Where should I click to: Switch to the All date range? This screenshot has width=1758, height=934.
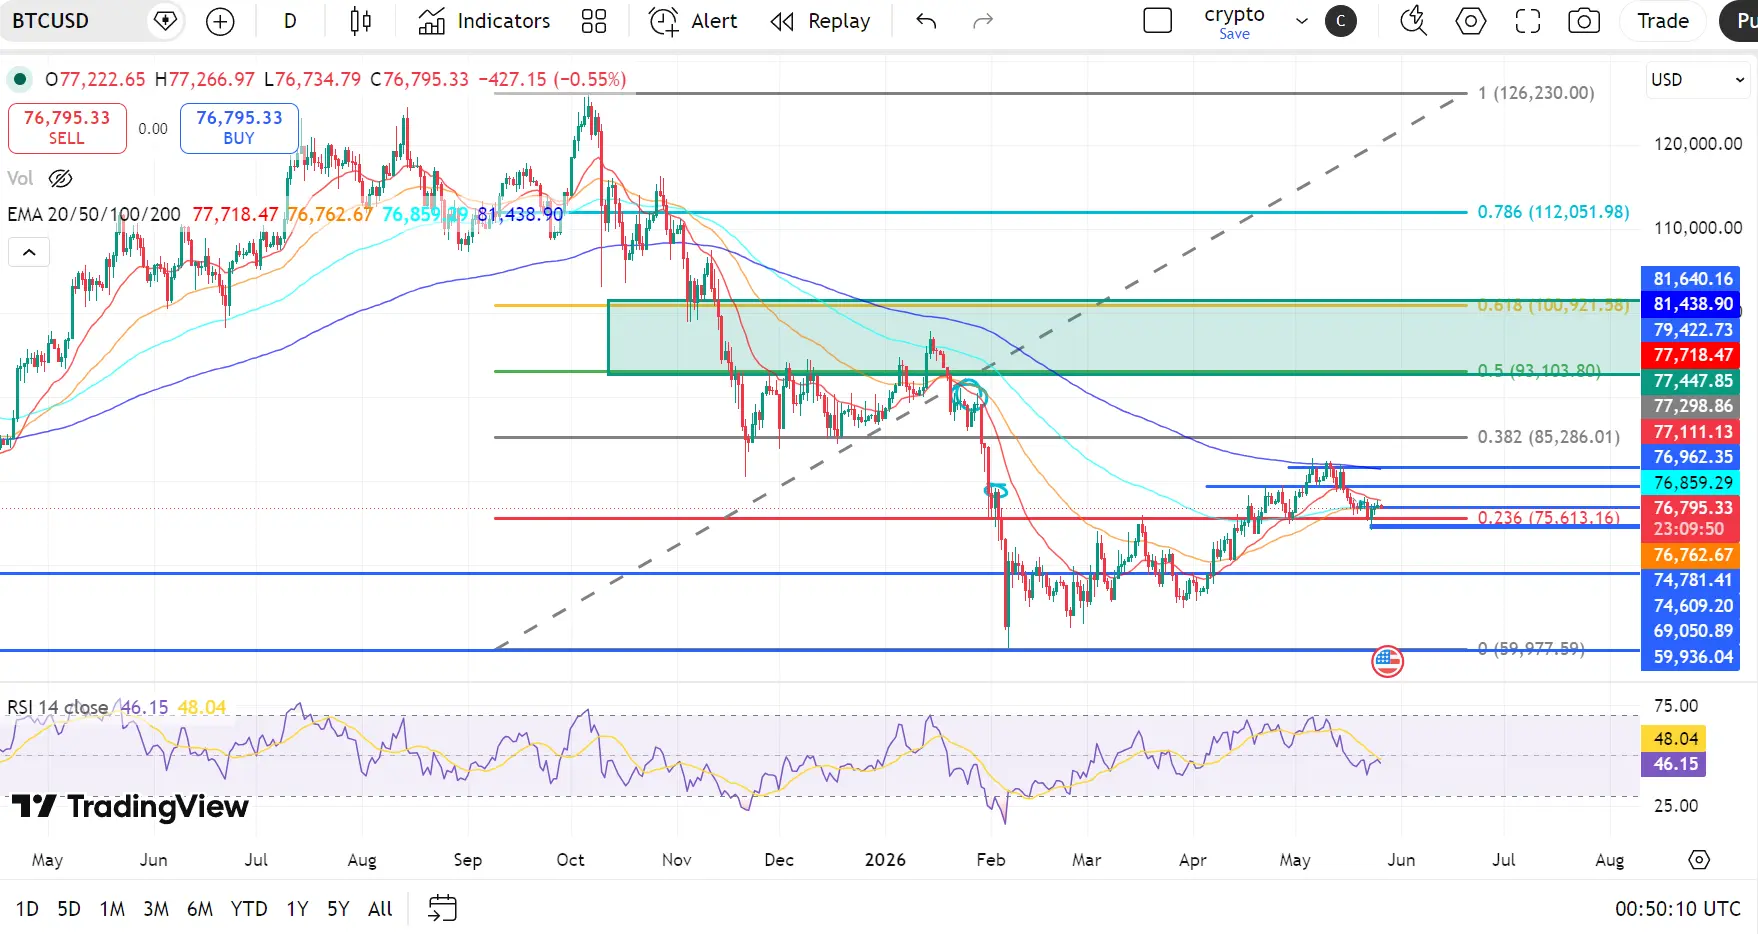coord(380,909)
